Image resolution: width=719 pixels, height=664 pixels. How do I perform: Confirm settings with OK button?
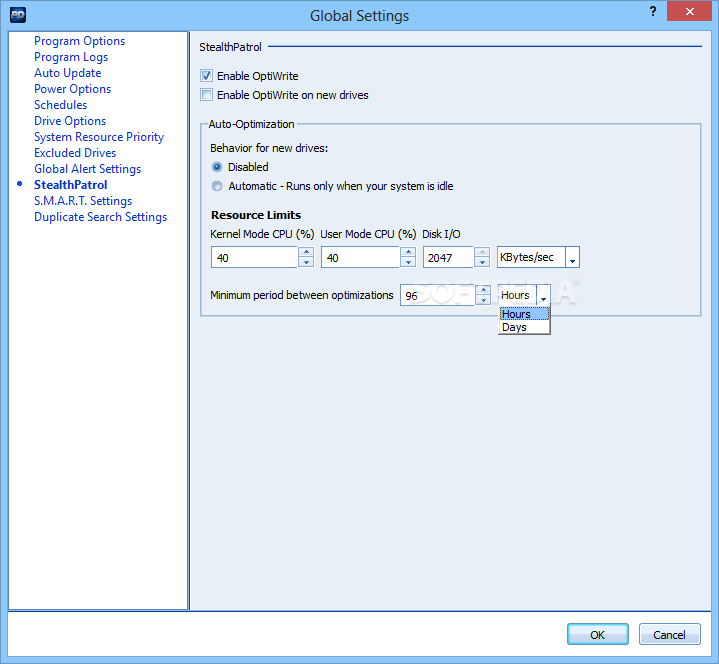coord(597,635)
